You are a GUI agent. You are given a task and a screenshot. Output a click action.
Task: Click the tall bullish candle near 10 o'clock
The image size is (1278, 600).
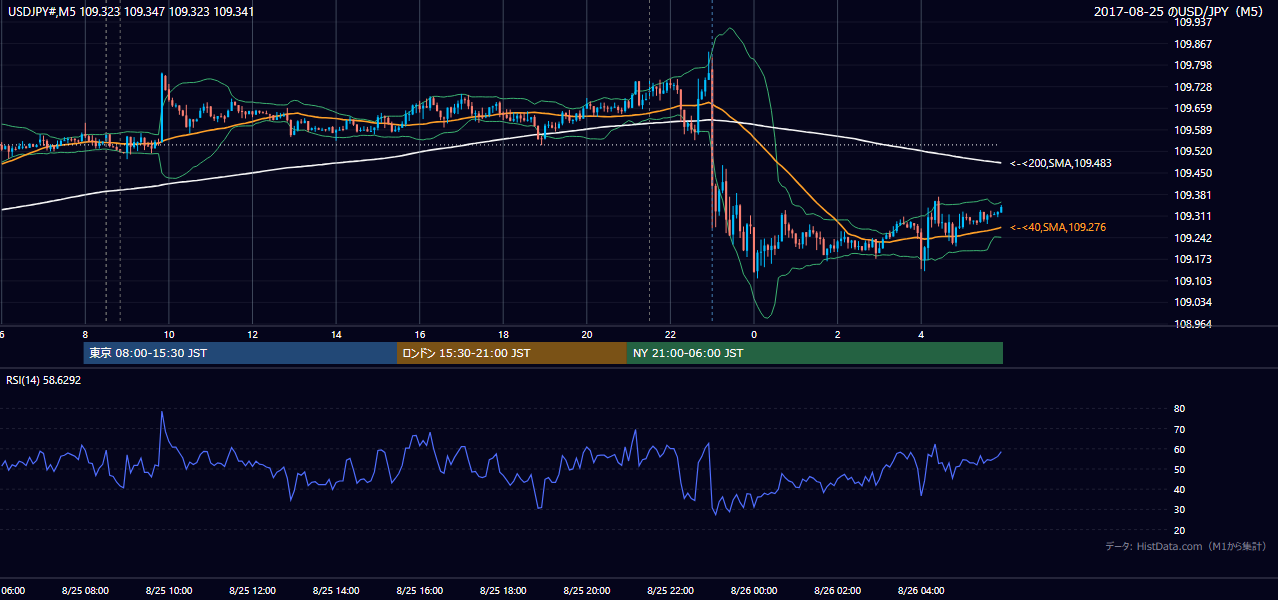tap(161, 108)
